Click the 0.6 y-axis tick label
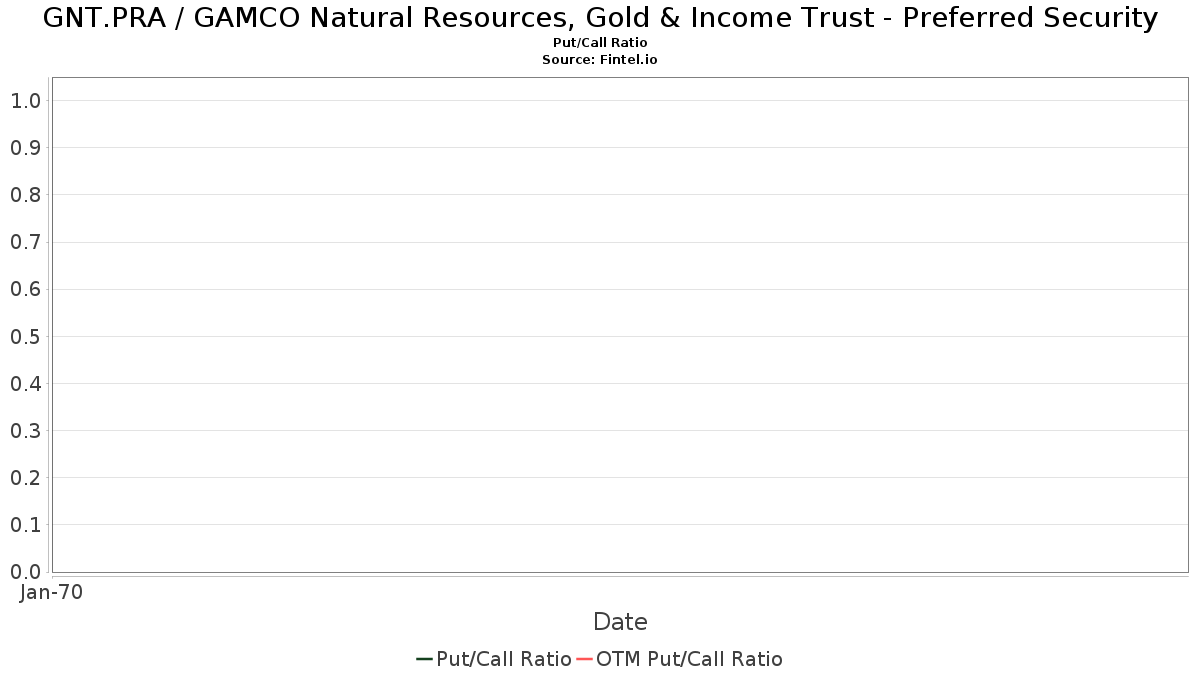The height and width of the screenshot is (675, 1200). click(x=25, y=290)
